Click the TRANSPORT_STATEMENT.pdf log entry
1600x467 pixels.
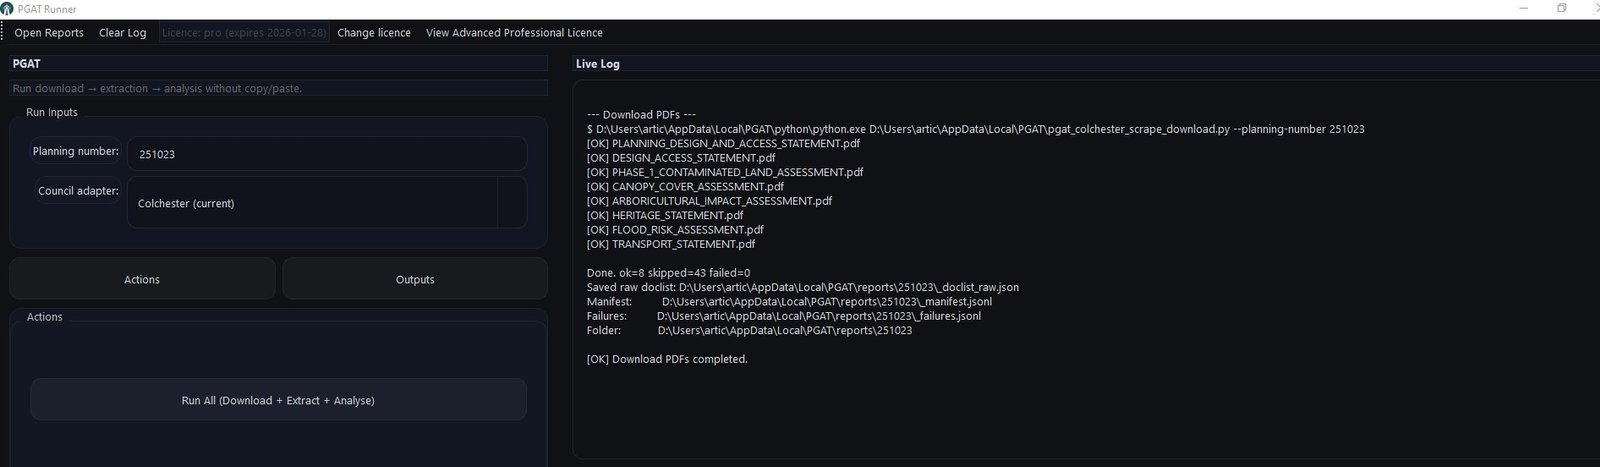click(671, 244)
